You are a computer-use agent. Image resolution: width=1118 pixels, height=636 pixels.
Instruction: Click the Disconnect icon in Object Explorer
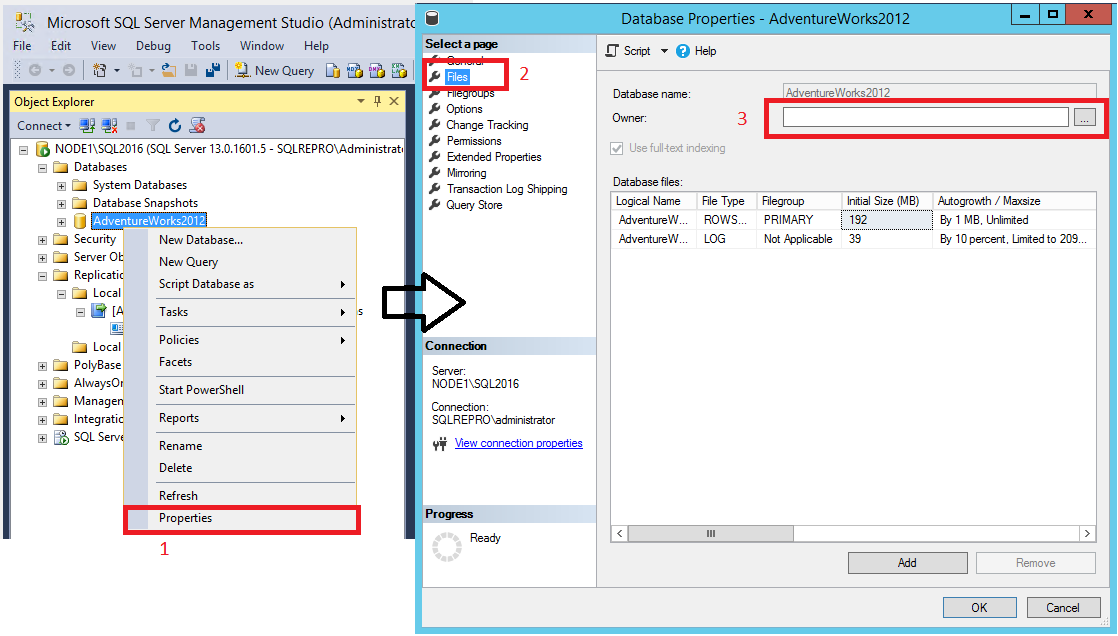[109, 125]
